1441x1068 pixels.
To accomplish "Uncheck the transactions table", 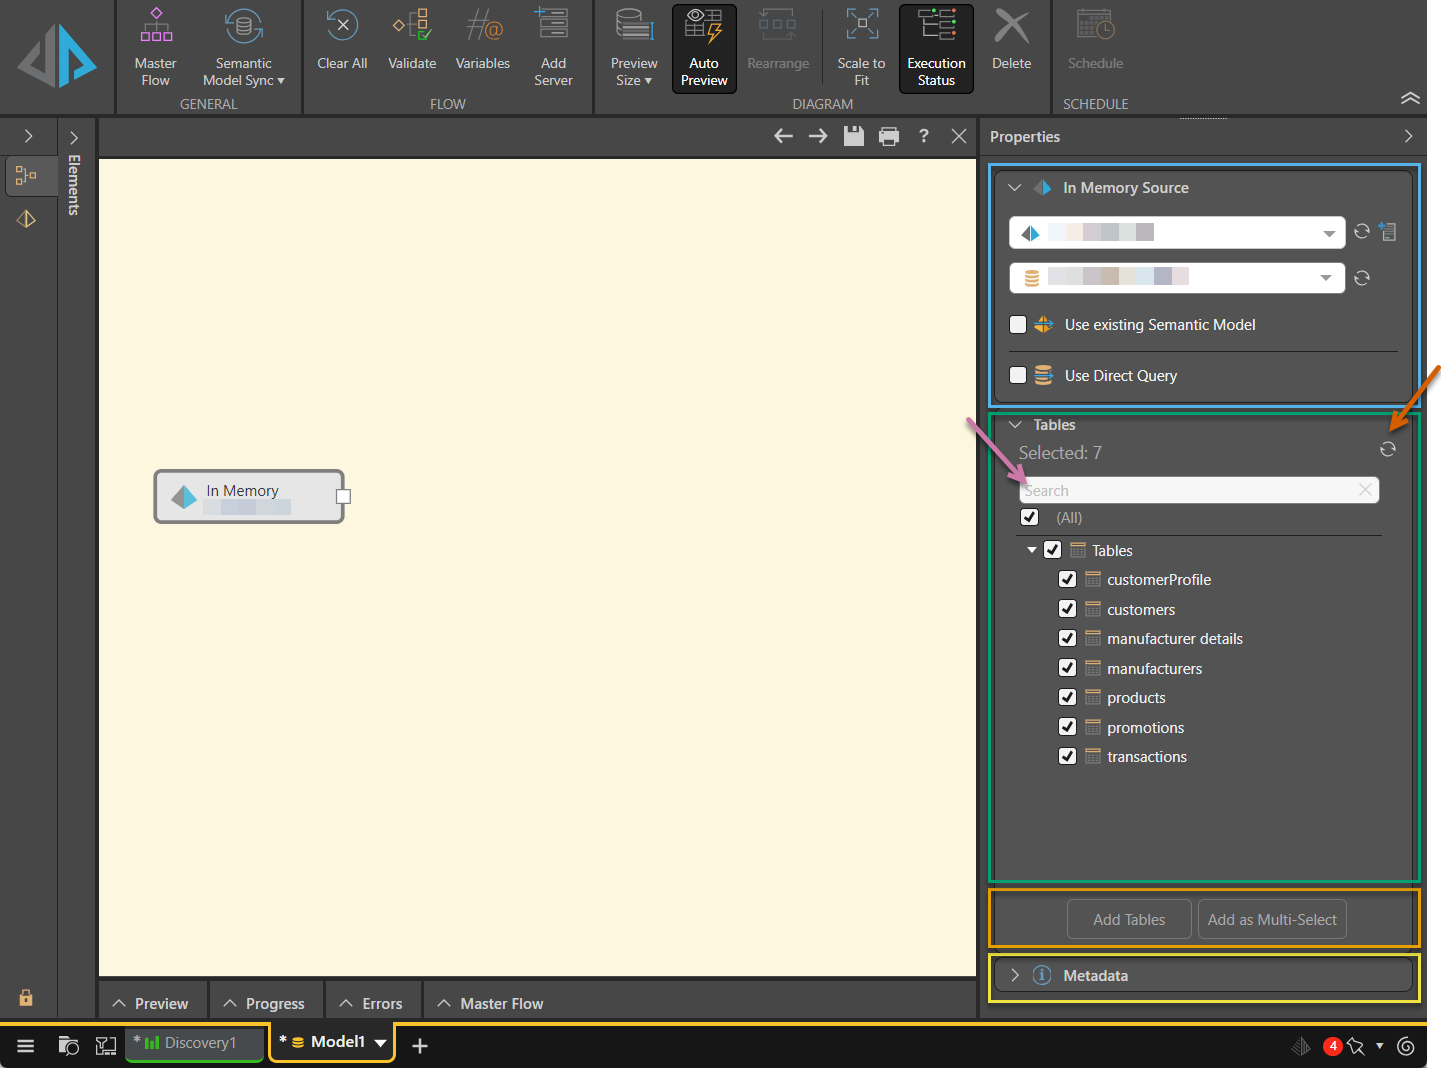I will coord(1067,757).
